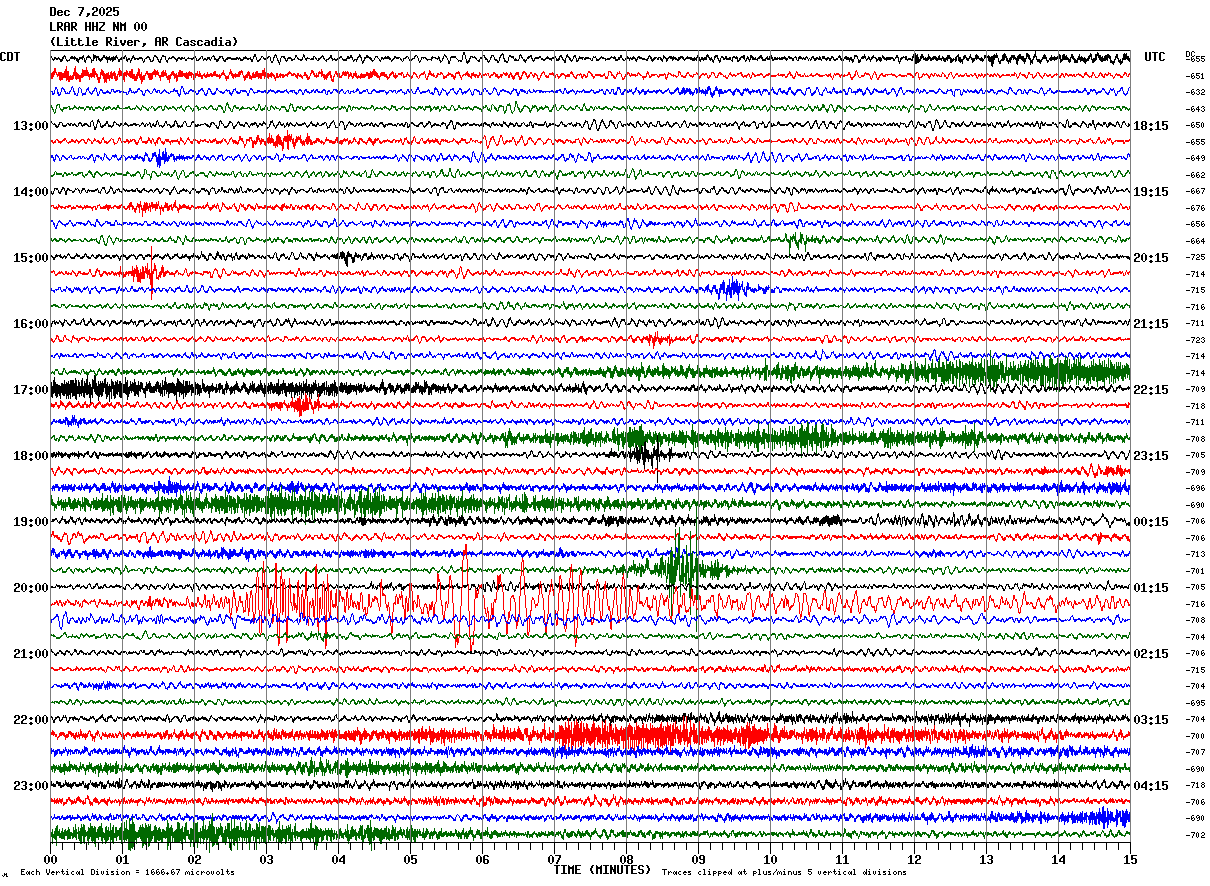
Task: Click the "Each Vertical Division = 1666.67 microvolts" note
Action: (x=127, y=873)
